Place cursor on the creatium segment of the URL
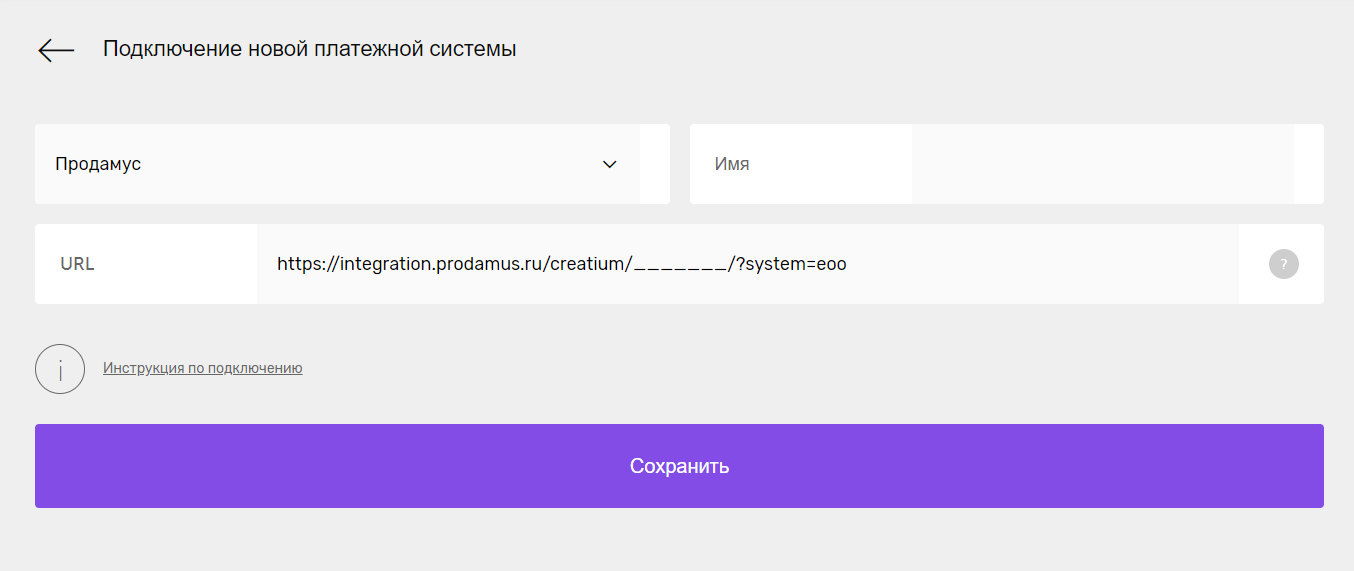 point(590,264)
